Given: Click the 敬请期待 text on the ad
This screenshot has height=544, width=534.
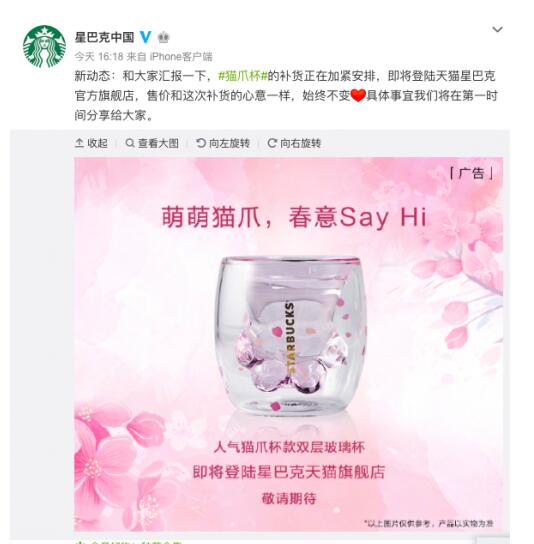Looking at the screenshot, I should tap(289, 499).
